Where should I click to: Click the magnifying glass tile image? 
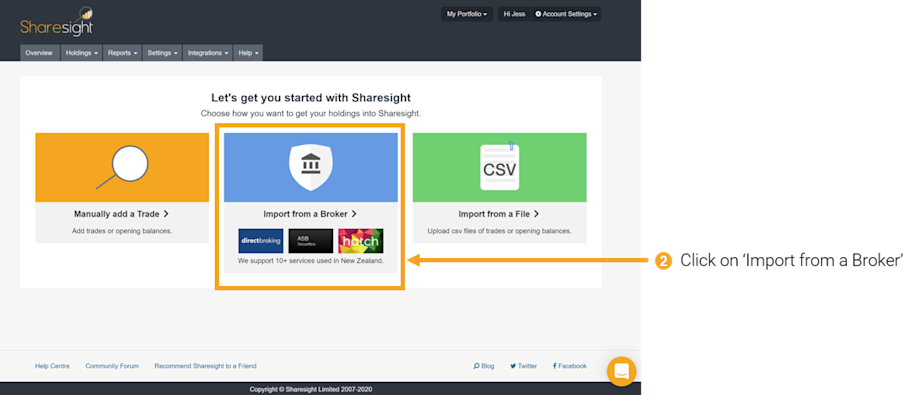(x=122, y=167)
